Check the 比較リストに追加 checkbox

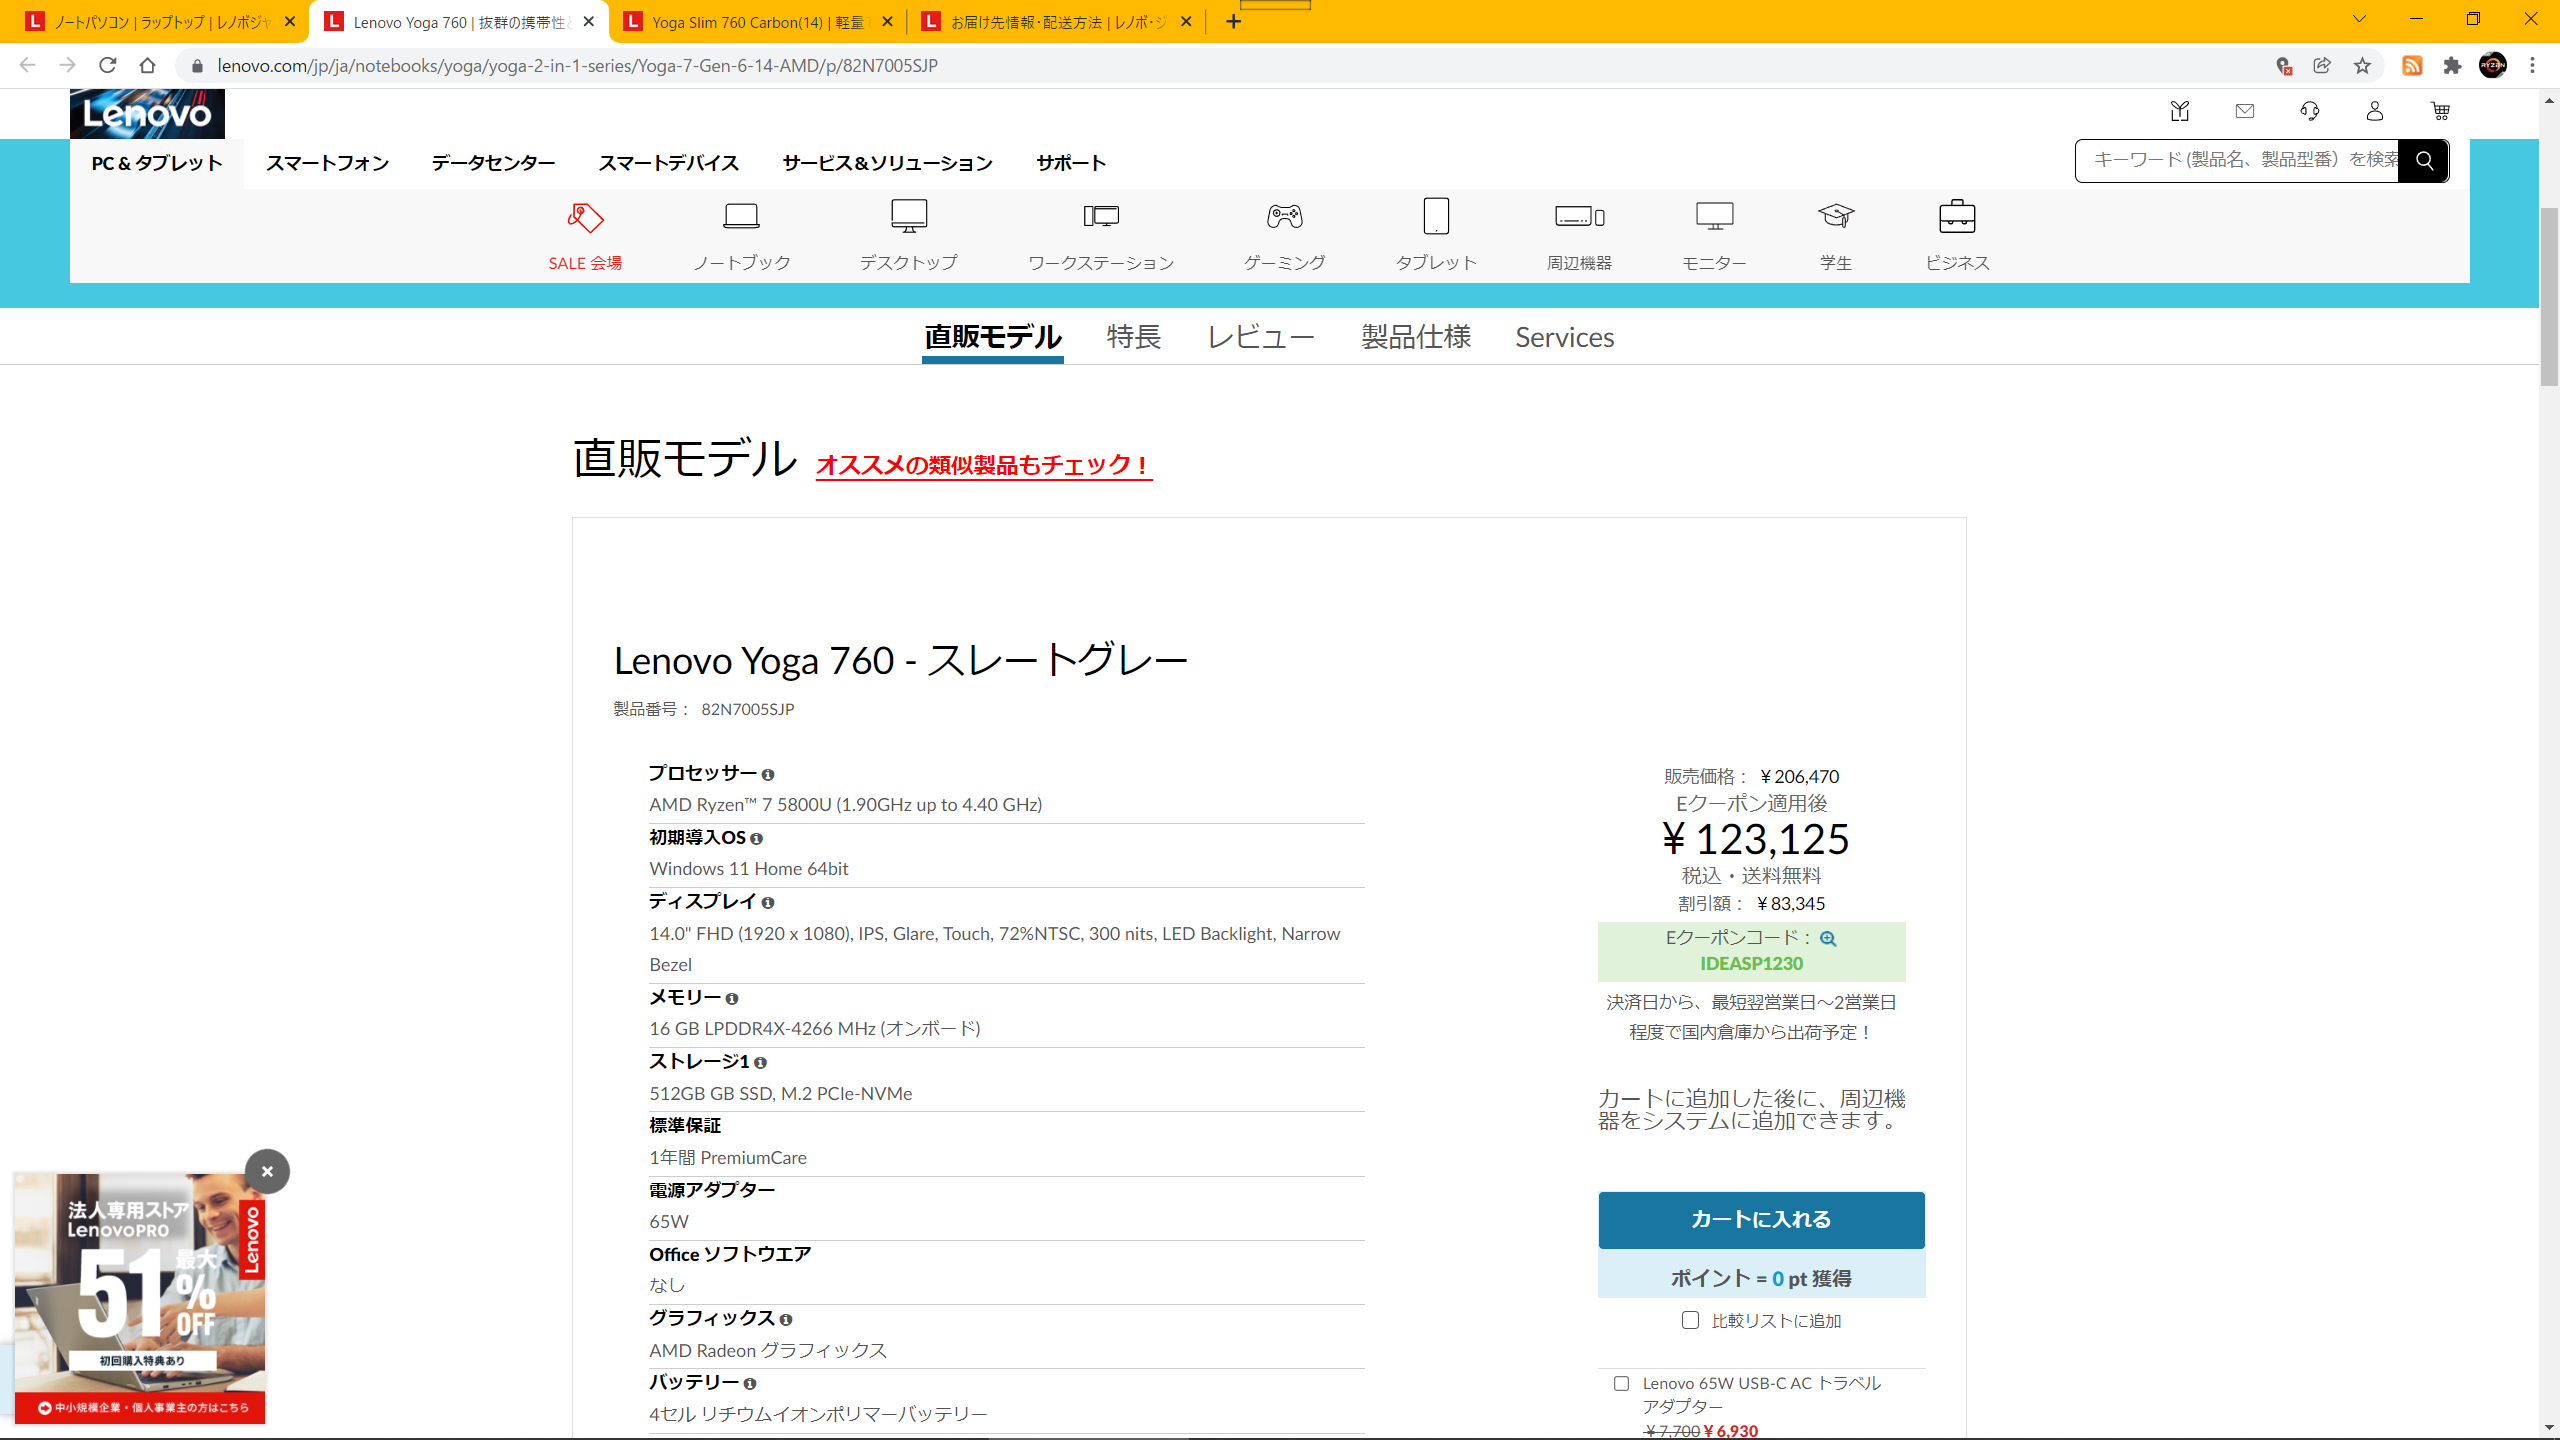[1690, 1320]
